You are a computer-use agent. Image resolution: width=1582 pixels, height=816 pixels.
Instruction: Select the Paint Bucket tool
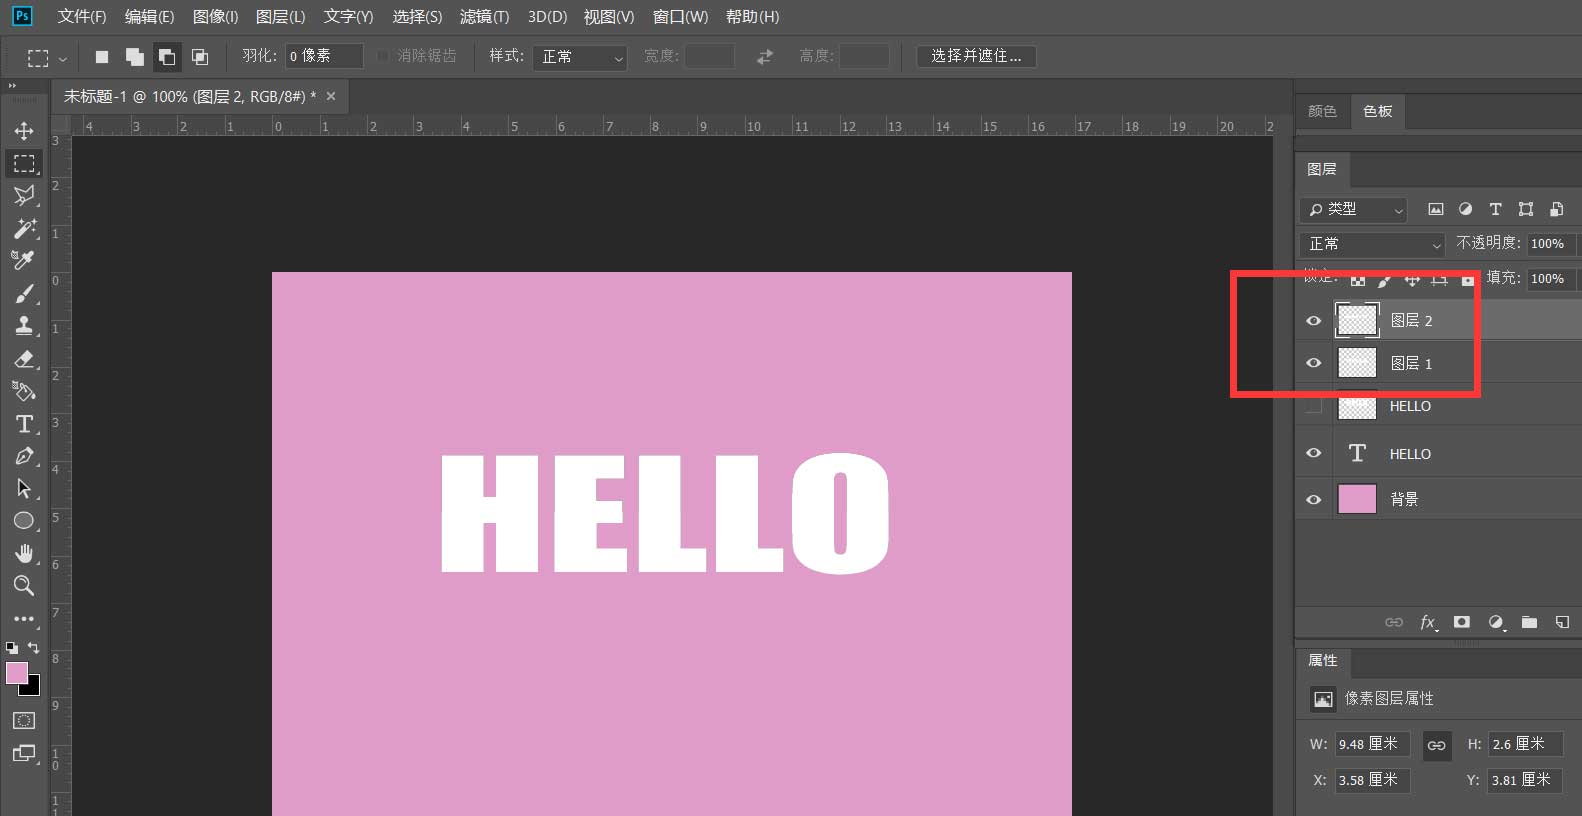coord(24,391)
